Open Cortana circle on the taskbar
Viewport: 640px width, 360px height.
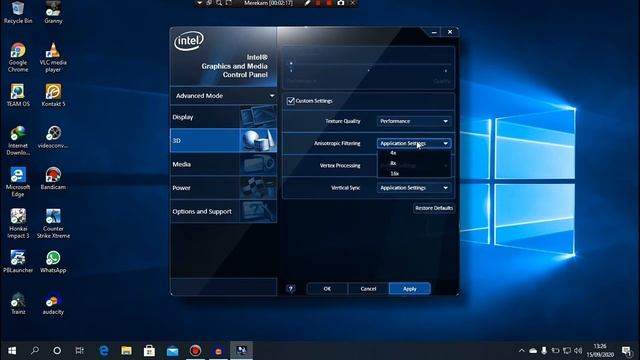(x=57, y=350)
